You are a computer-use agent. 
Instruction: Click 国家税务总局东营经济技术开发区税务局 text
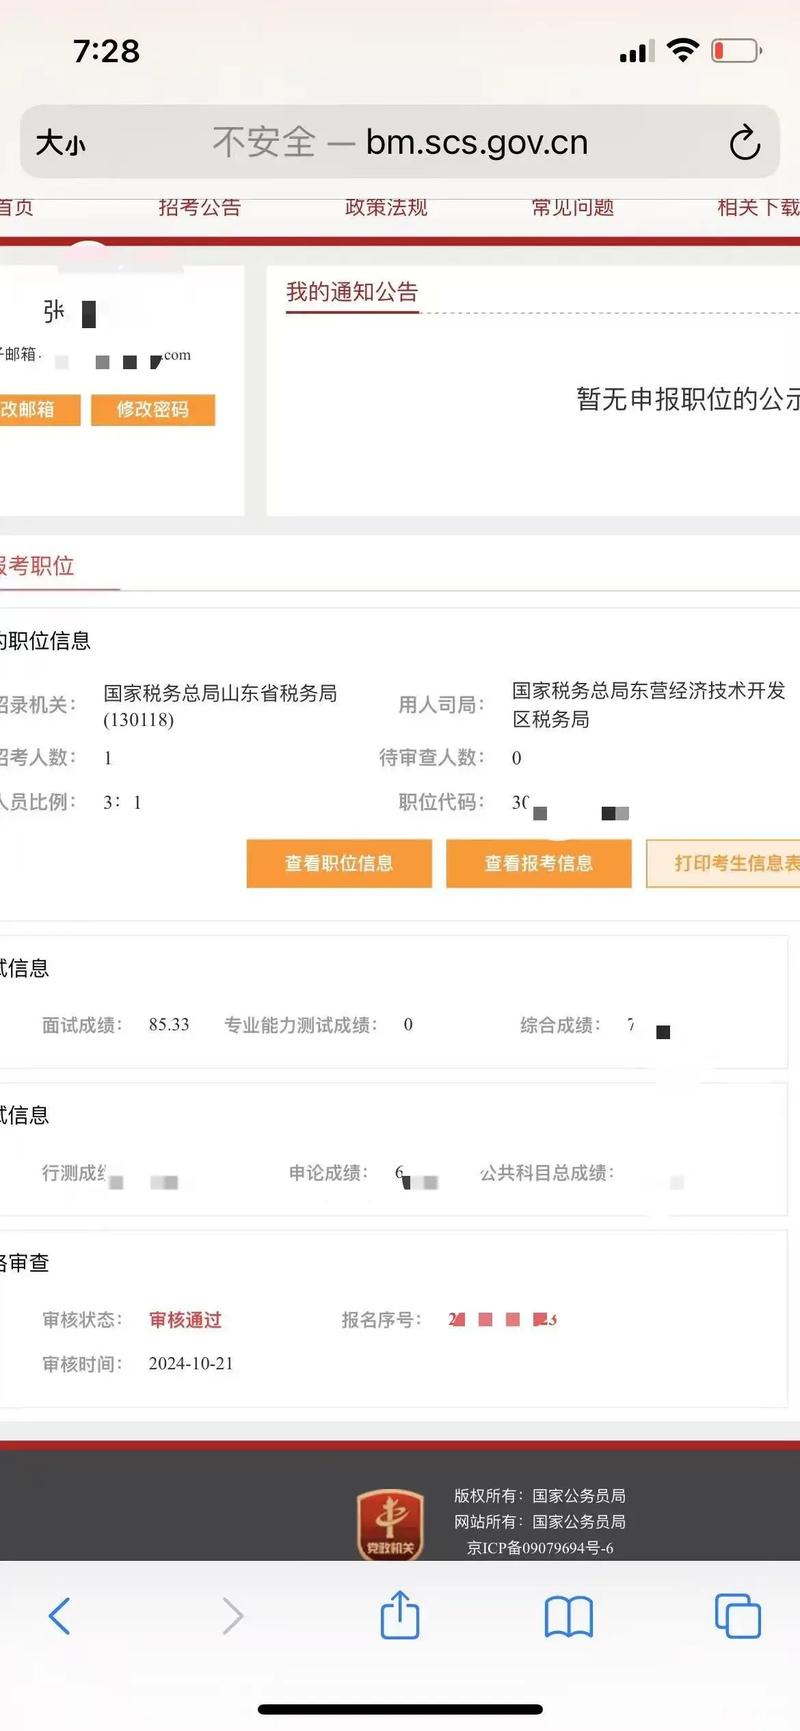tap(649, 705)
